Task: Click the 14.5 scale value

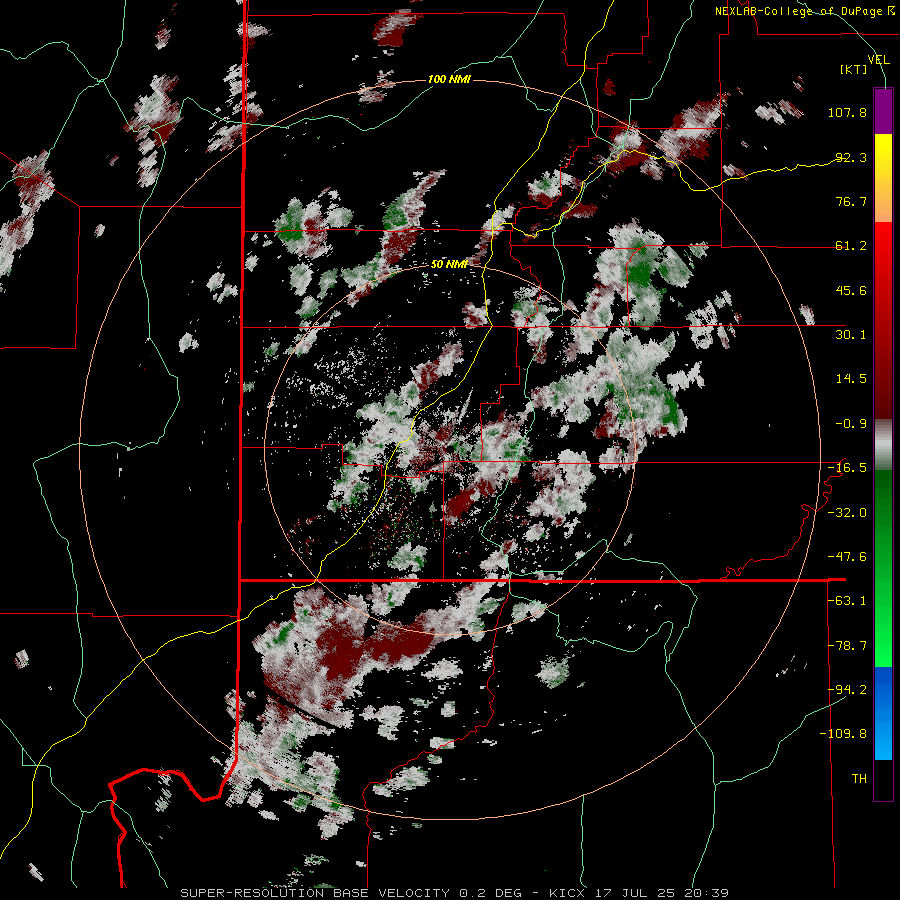Action: tap(851, 379)
